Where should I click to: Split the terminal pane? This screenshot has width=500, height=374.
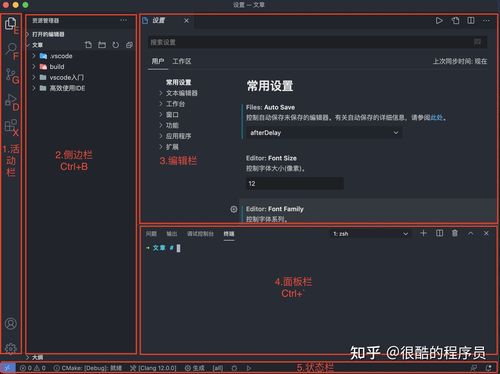pos(439,233)
